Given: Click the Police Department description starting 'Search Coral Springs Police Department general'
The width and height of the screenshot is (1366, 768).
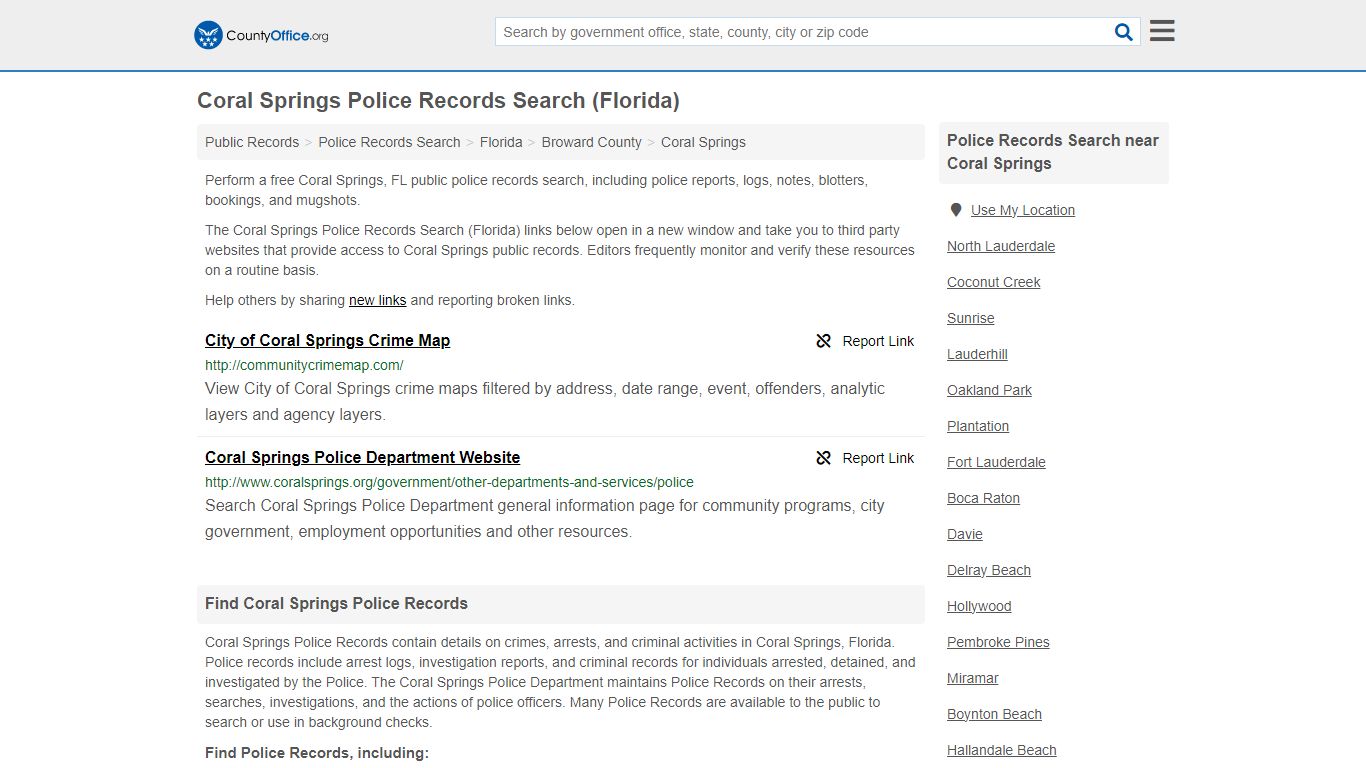Looking at the screenshot, I should [545, 518].
